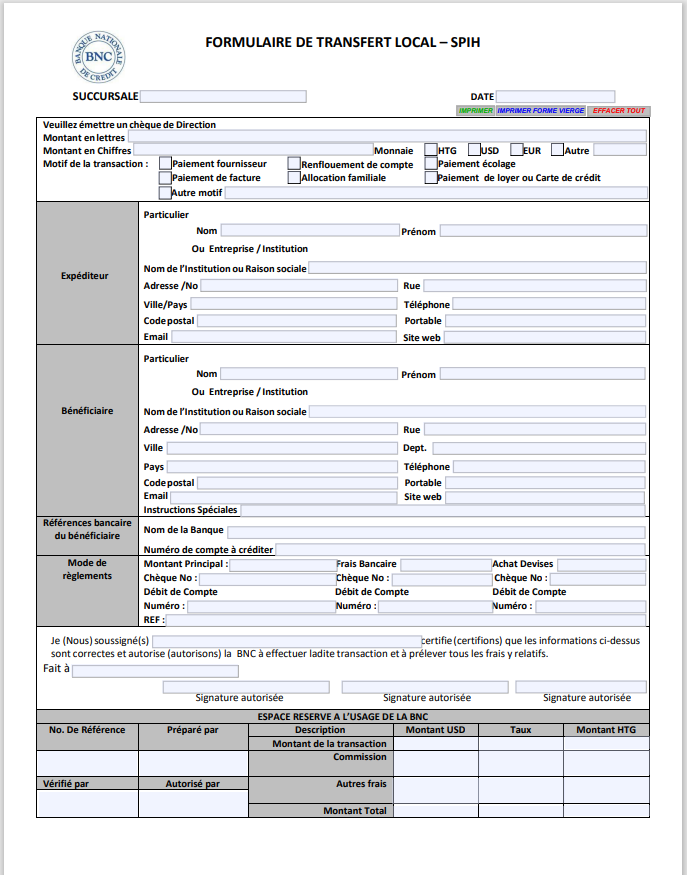Check the HTG currency checkbox
The width and height of the screenshot is (687, 875).
[x=431, y=150]
